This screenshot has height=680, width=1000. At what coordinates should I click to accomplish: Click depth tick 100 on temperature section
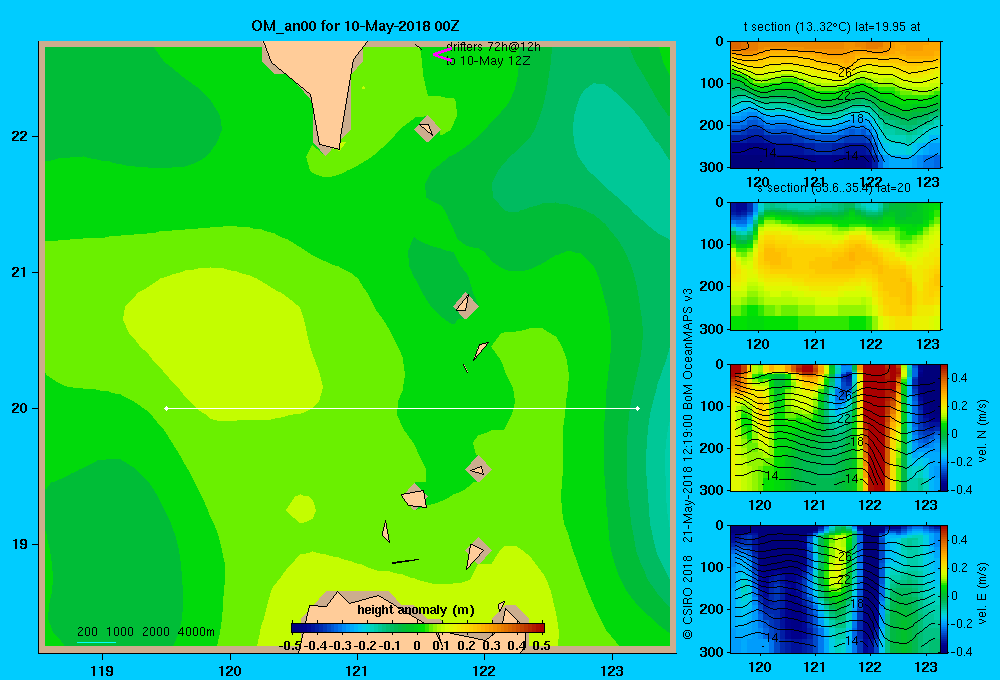pos(712,83)
